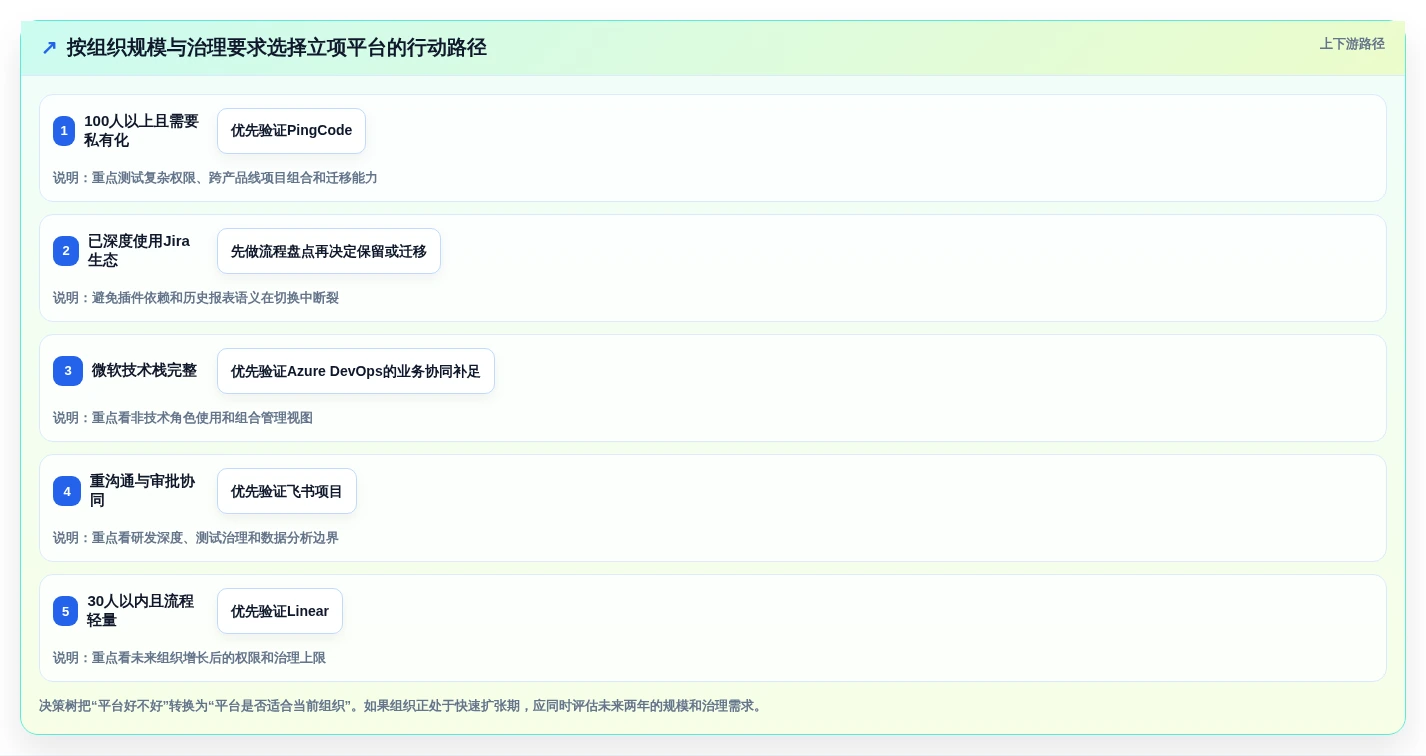The width and height of the screenshot is (1426, 756).
Task: Click condition text 100人以上且需要私有化
Action: 142,131
